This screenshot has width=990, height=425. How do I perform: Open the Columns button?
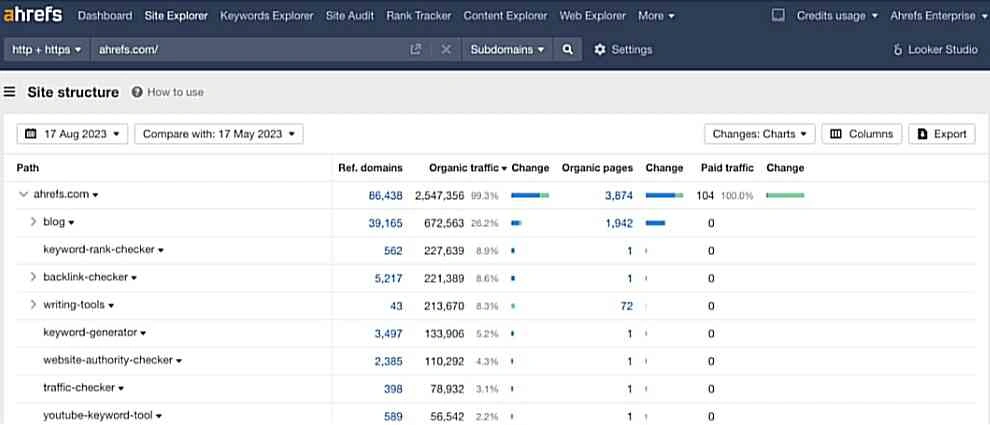[862, 134]
